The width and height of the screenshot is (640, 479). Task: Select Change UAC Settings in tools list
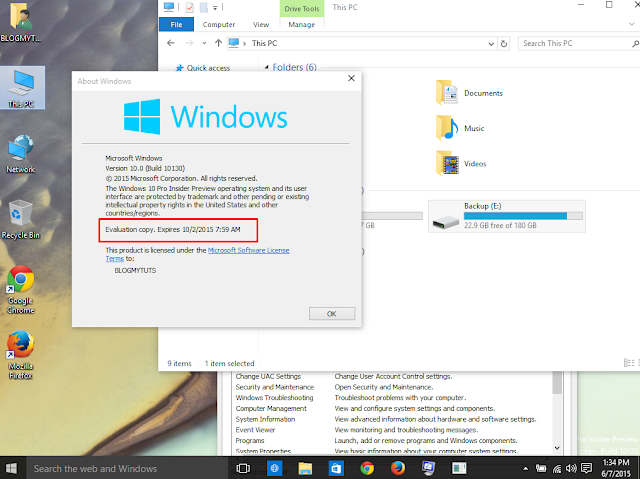coord(268,376)
